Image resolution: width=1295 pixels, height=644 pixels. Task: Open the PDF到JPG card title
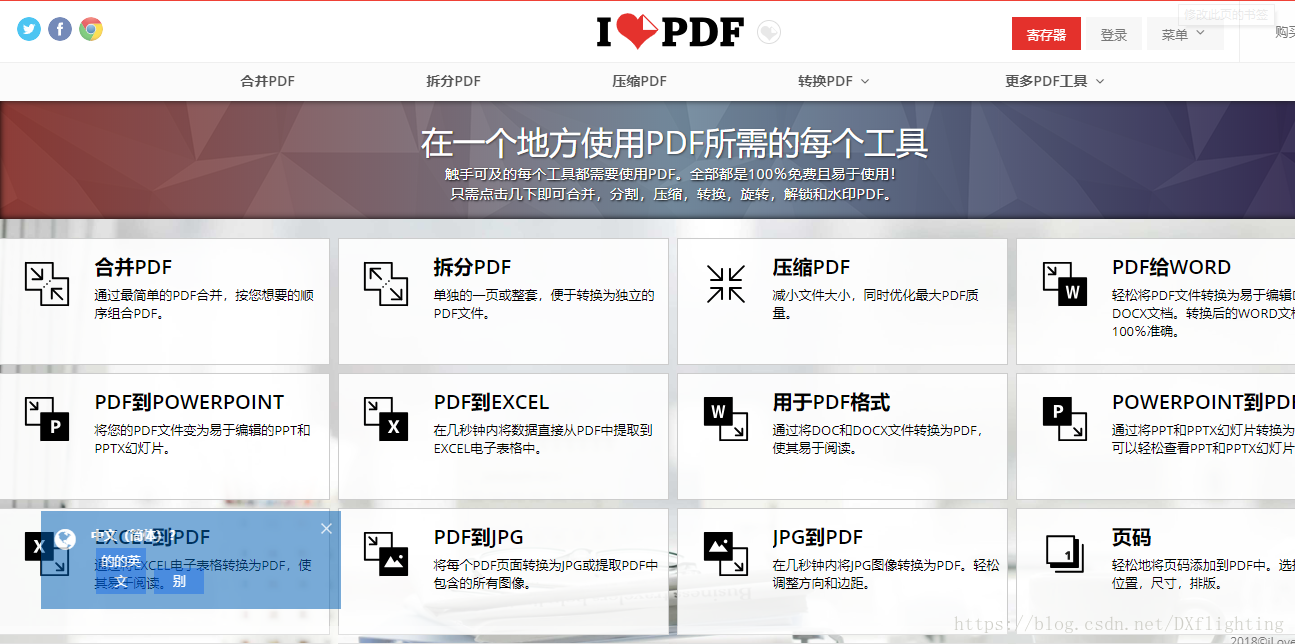478,537
